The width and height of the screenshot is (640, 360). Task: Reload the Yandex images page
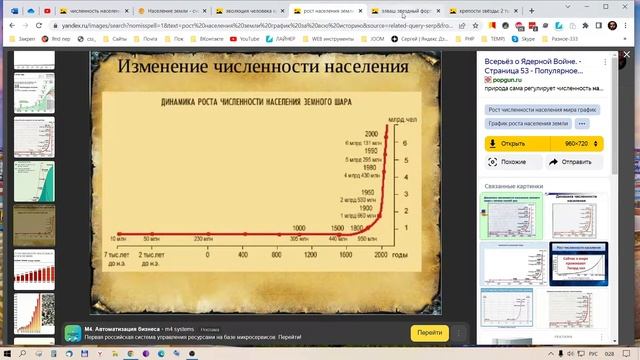[39, 25]
